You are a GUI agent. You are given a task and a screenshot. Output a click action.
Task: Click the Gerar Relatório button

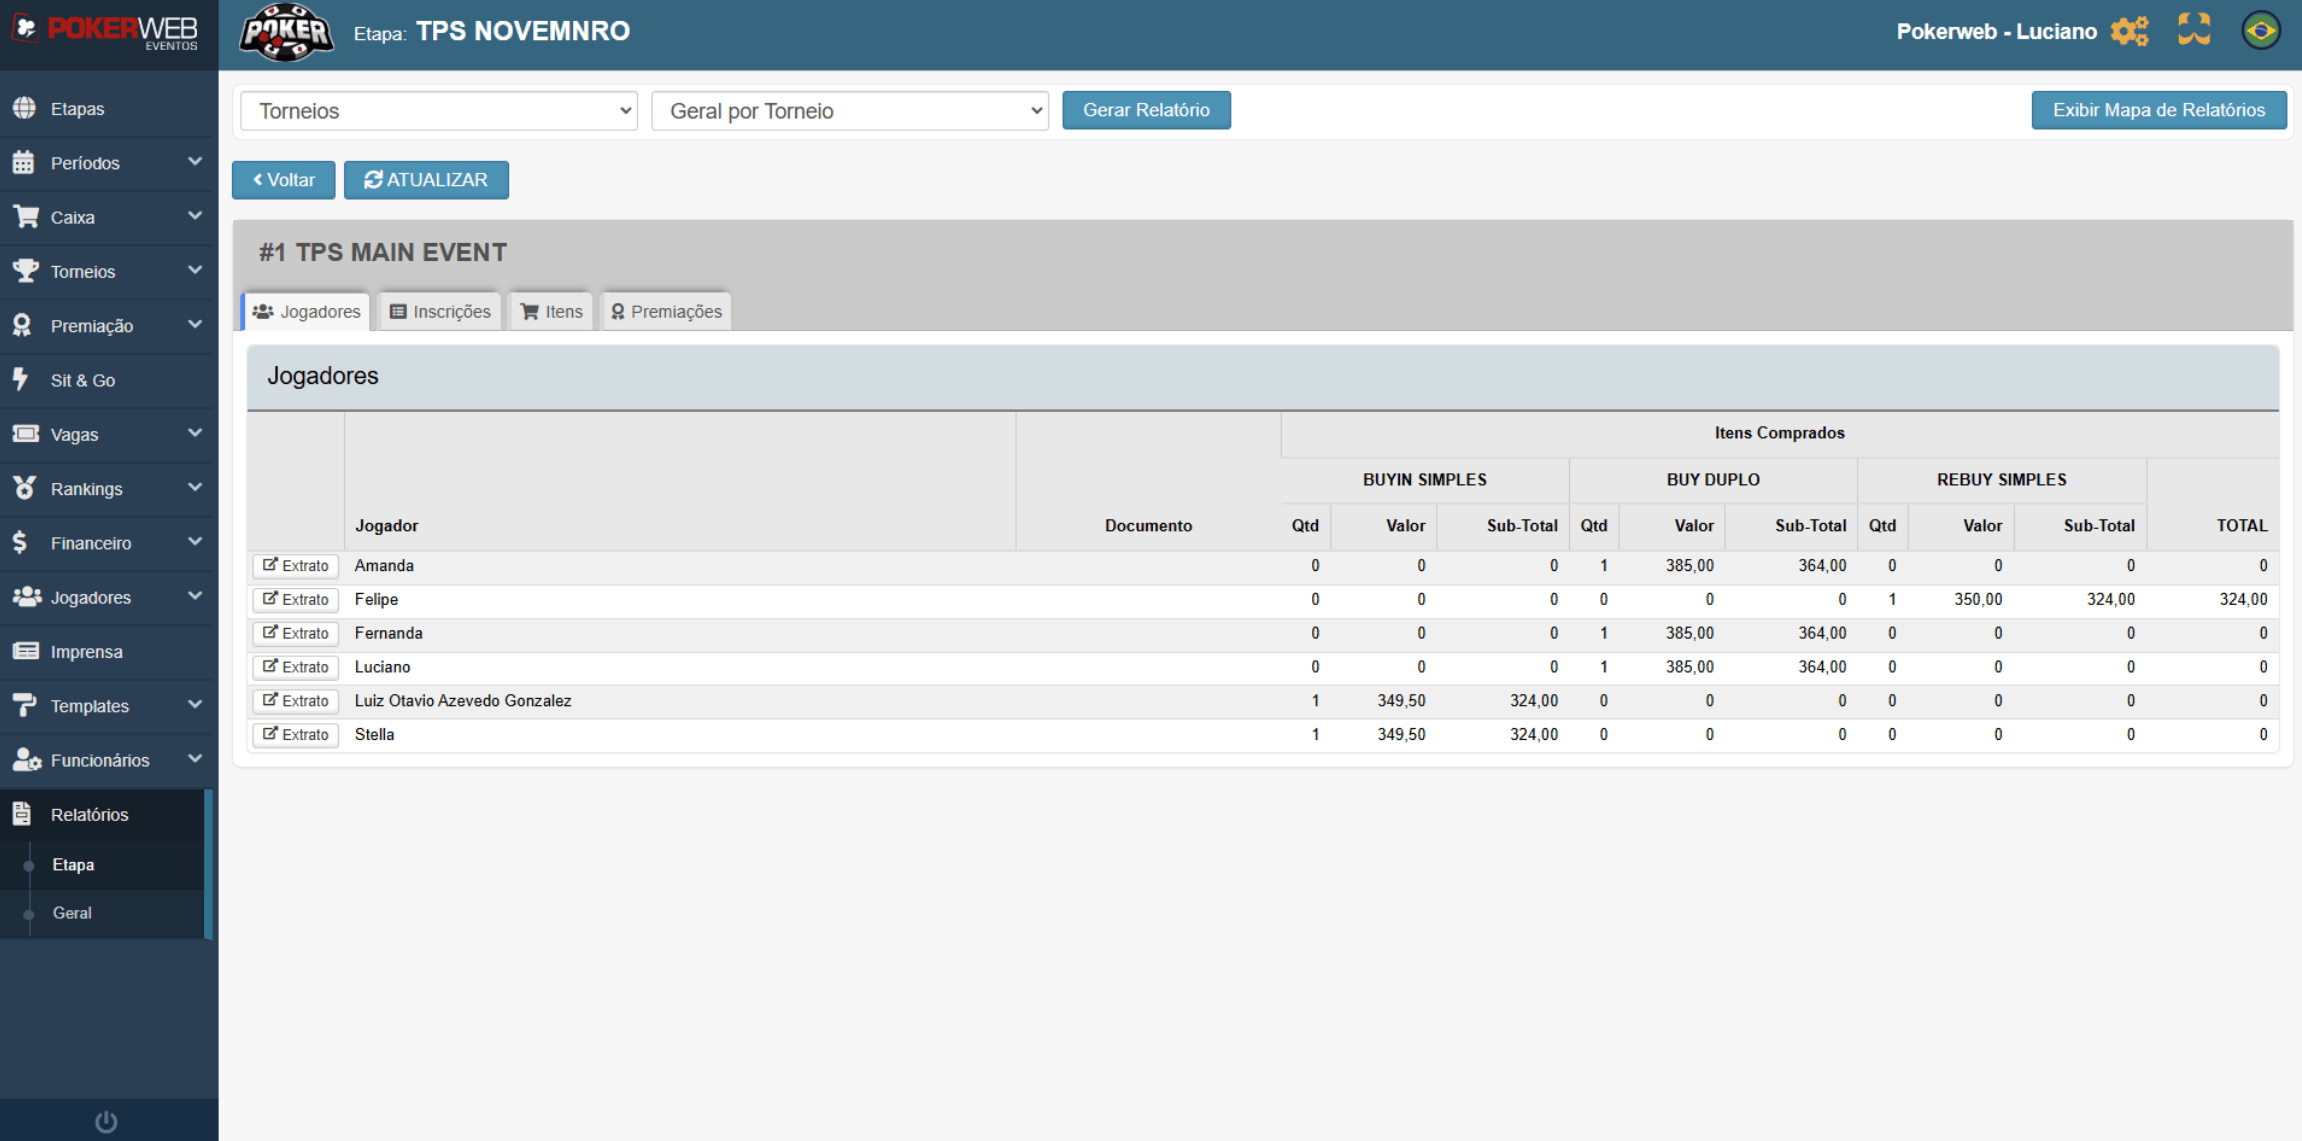[1146, 110]
